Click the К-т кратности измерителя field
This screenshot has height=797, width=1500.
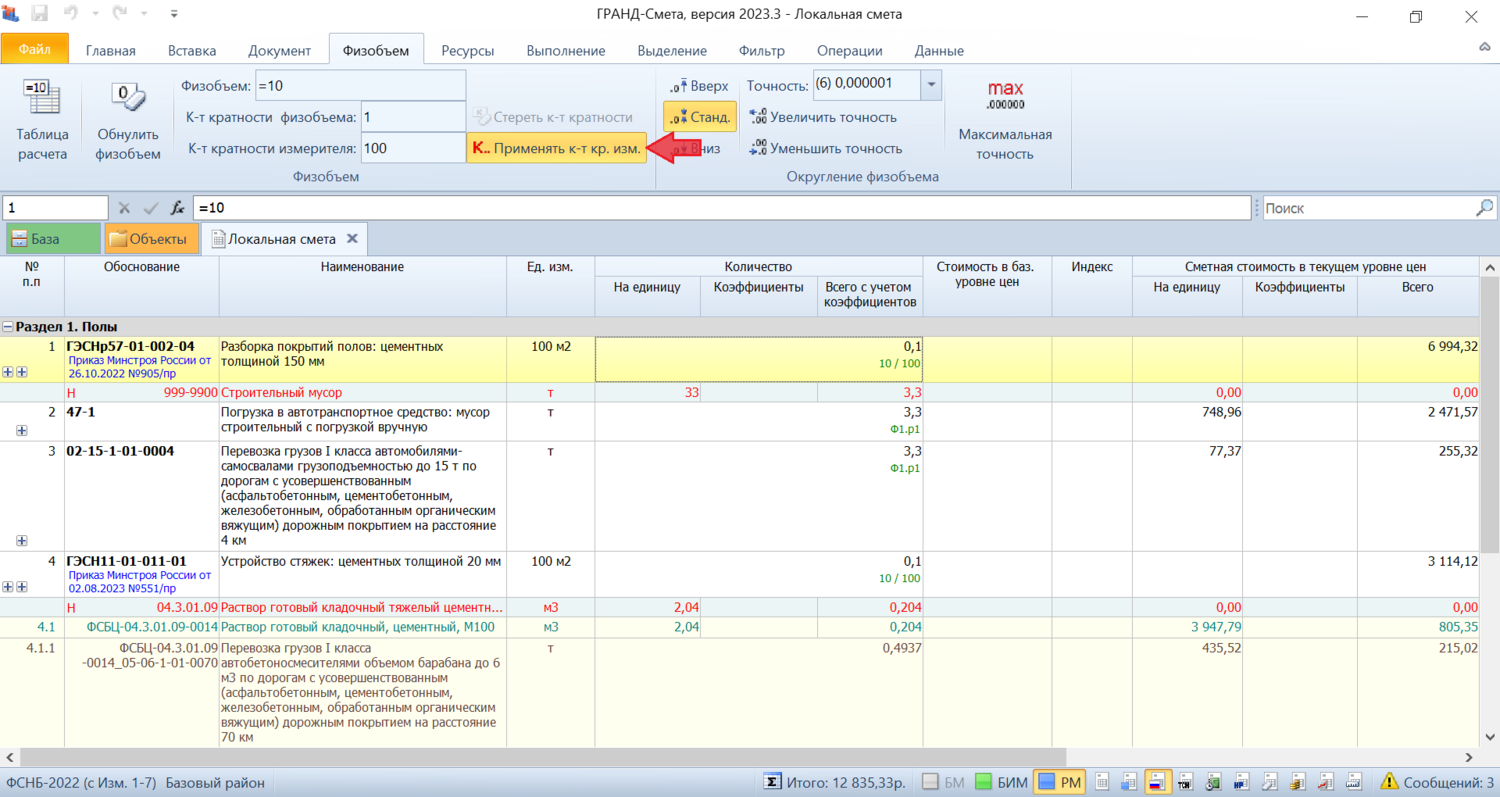pos(413,148)
